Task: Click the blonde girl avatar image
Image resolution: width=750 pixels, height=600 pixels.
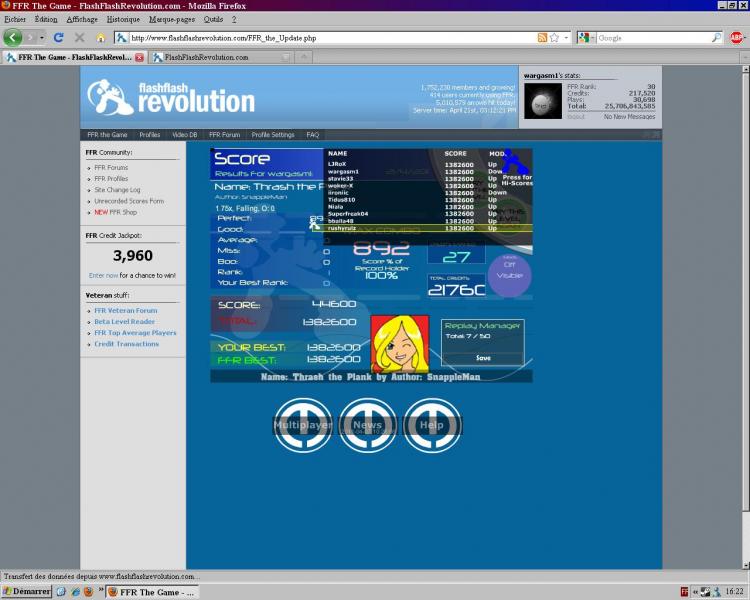Action: 399,343
